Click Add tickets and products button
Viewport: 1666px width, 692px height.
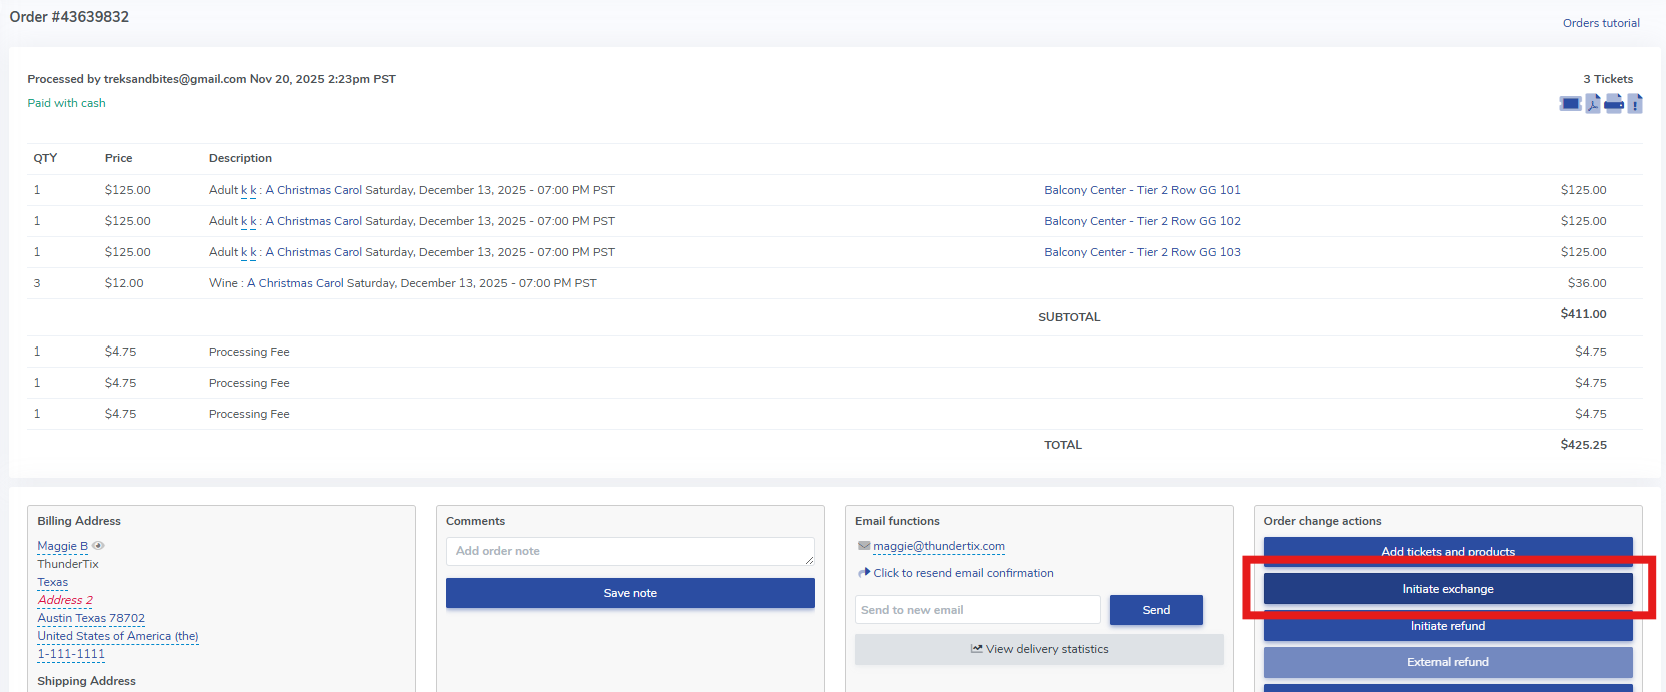click(x=1448, y=550)
